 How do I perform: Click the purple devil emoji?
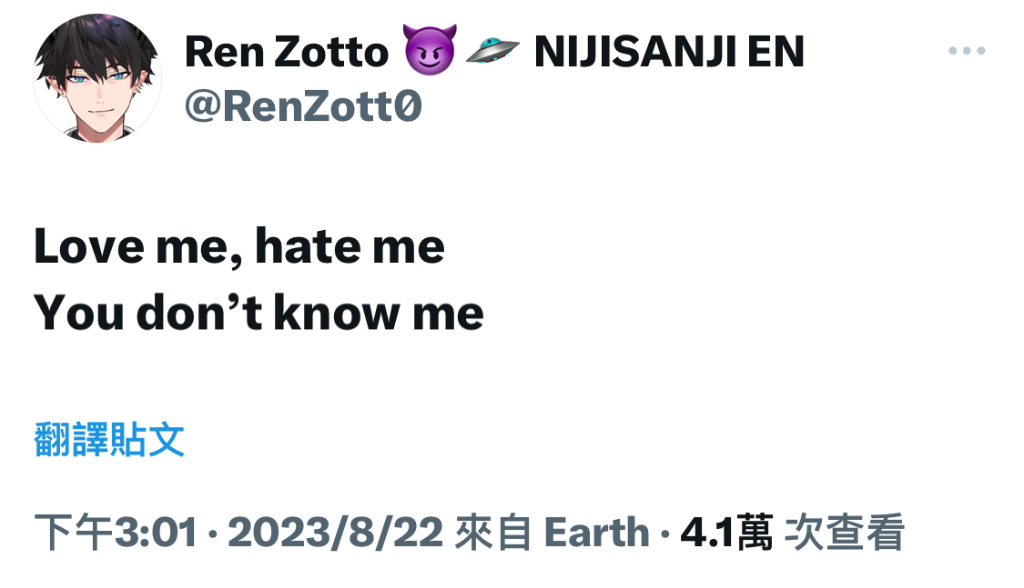pyautogui.click(x=429, y=50)
